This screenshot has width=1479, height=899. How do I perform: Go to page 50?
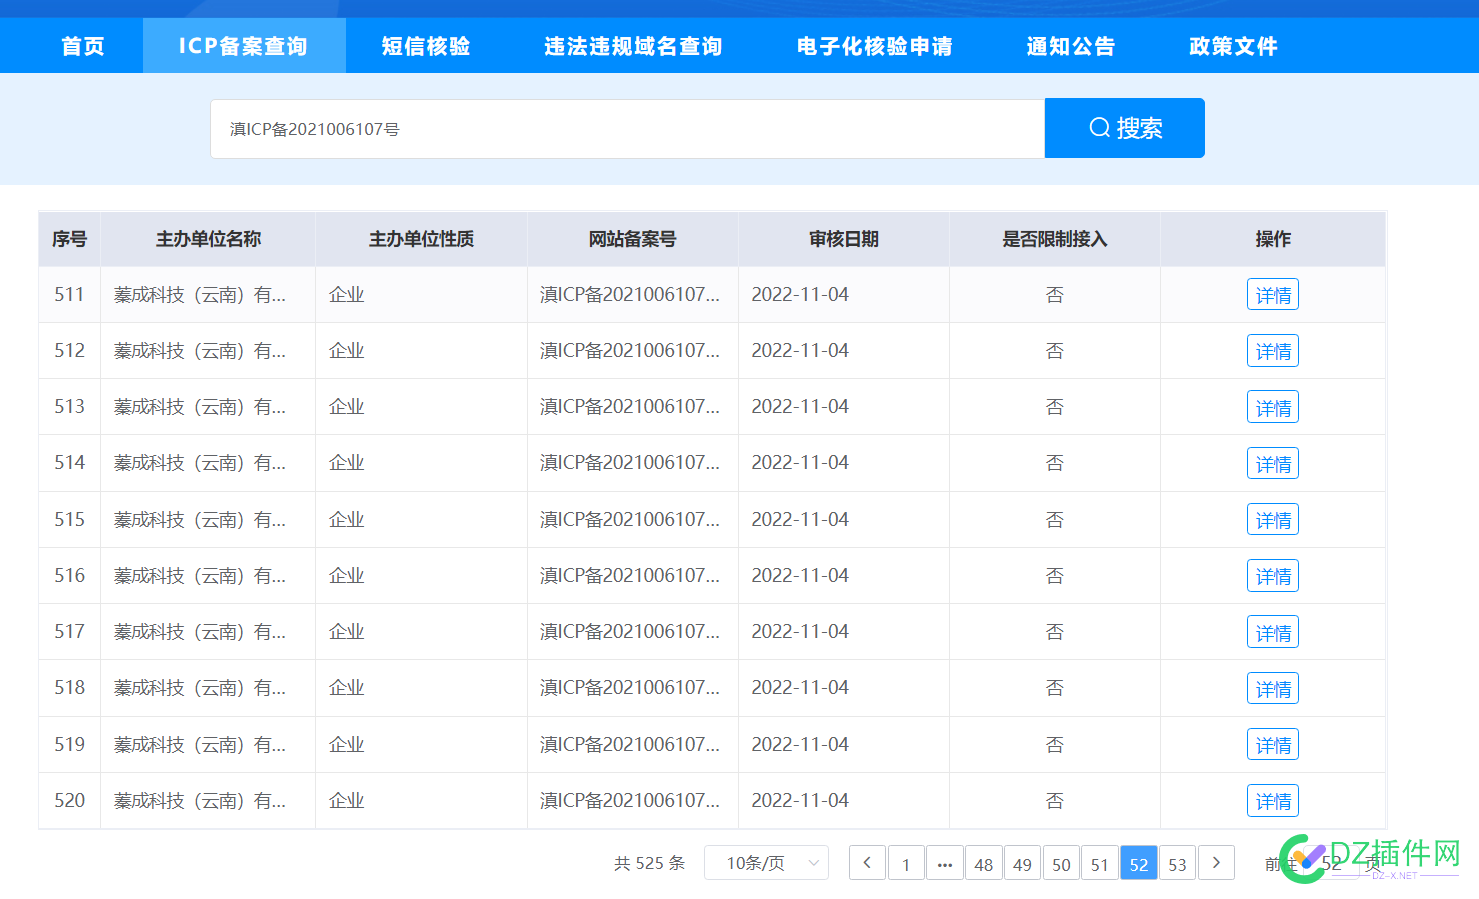point(1061,864)
